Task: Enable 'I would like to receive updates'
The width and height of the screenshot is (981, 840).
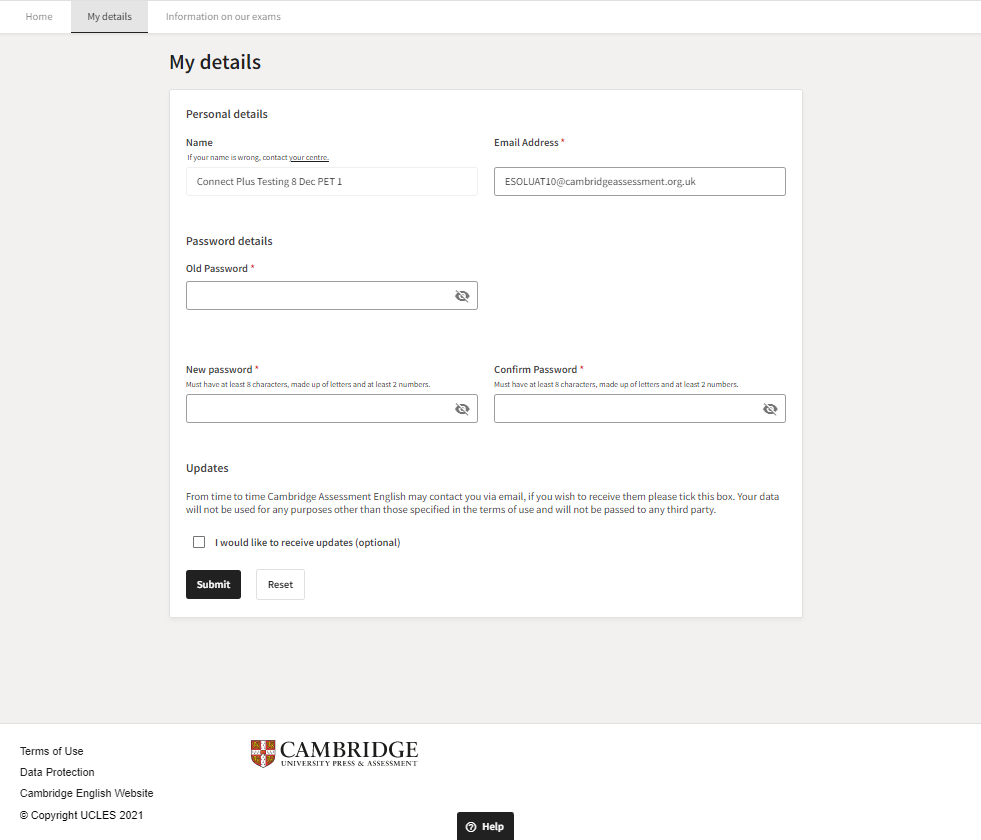Action: click(x=199, y=541)
